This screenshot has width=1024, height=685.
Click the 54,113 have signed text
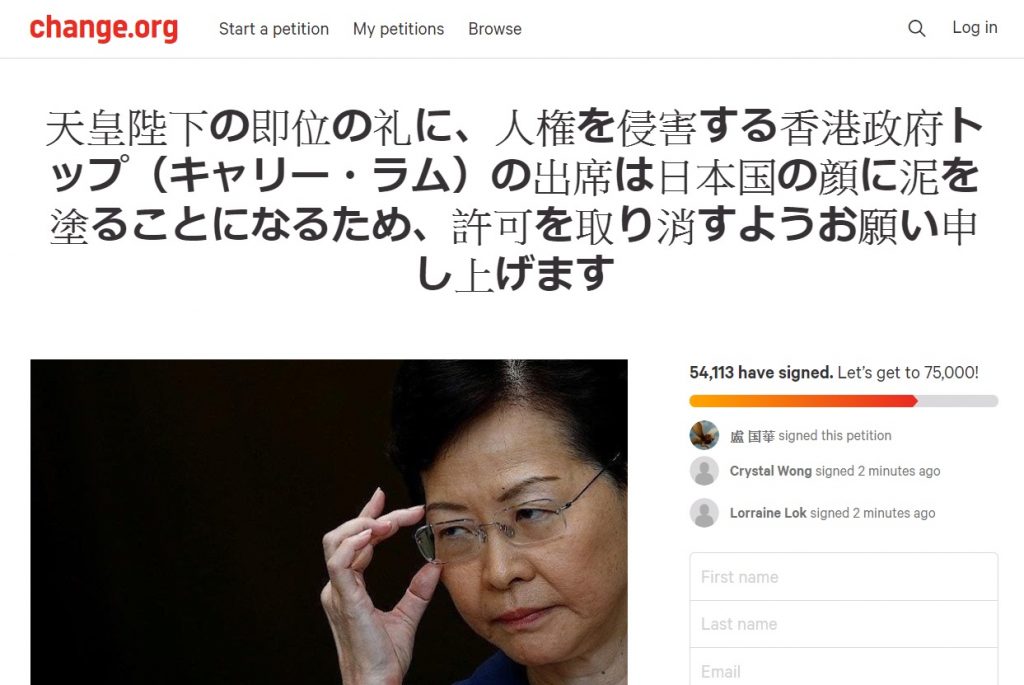coord(761,373)
